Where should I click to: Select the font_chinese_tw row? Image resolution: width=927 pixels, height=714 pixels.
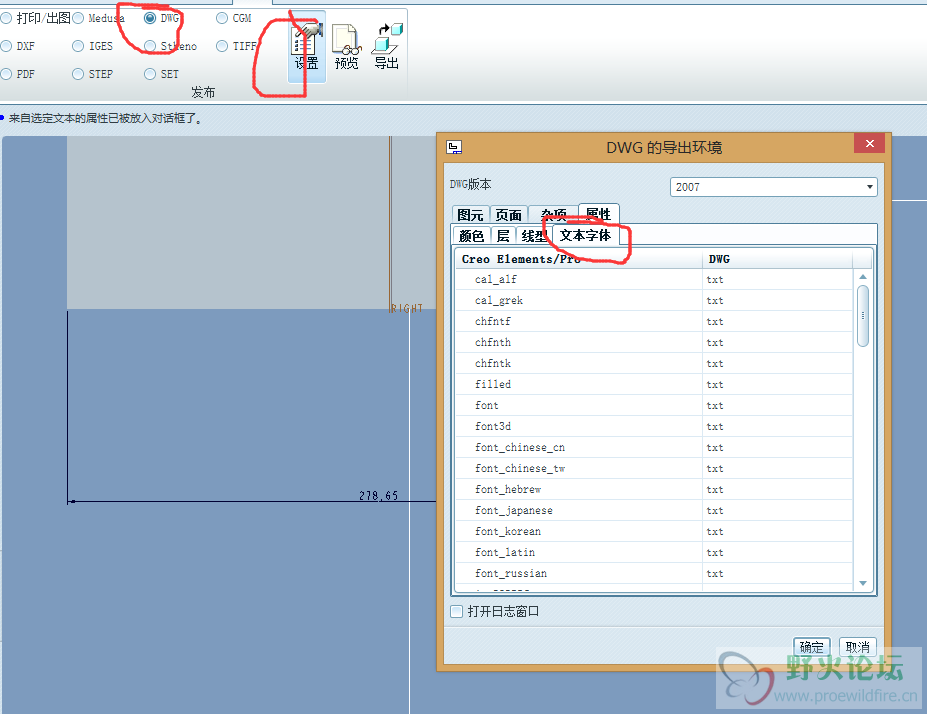654,468
